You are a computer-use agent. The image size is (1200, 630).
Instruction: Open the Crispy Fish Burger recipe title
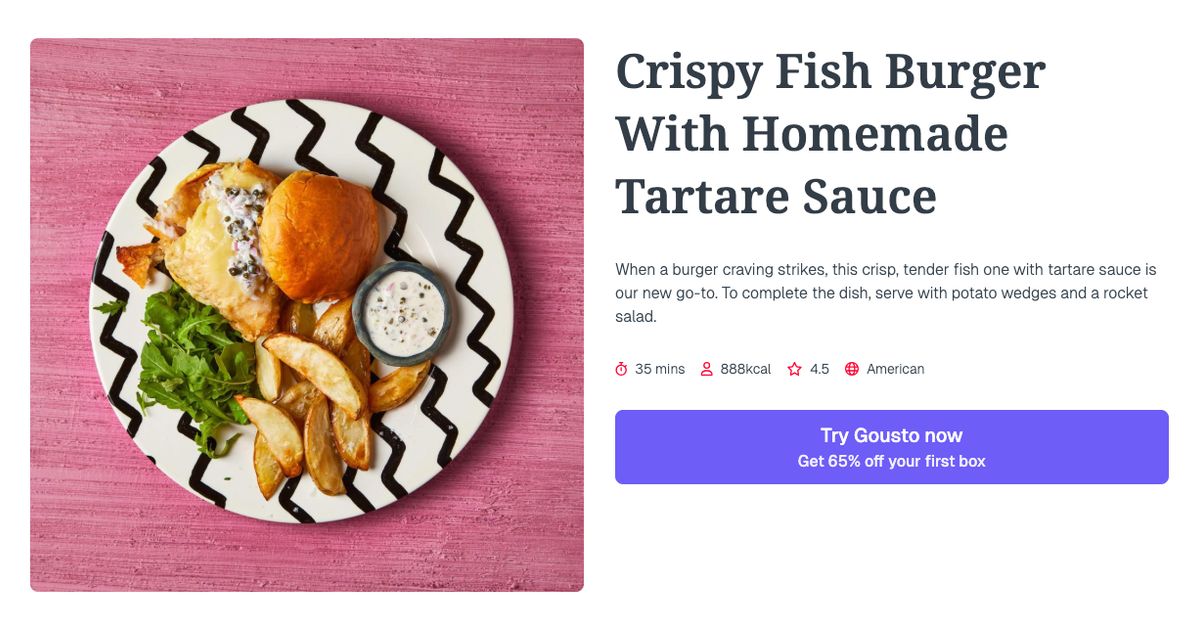[830, 131]
